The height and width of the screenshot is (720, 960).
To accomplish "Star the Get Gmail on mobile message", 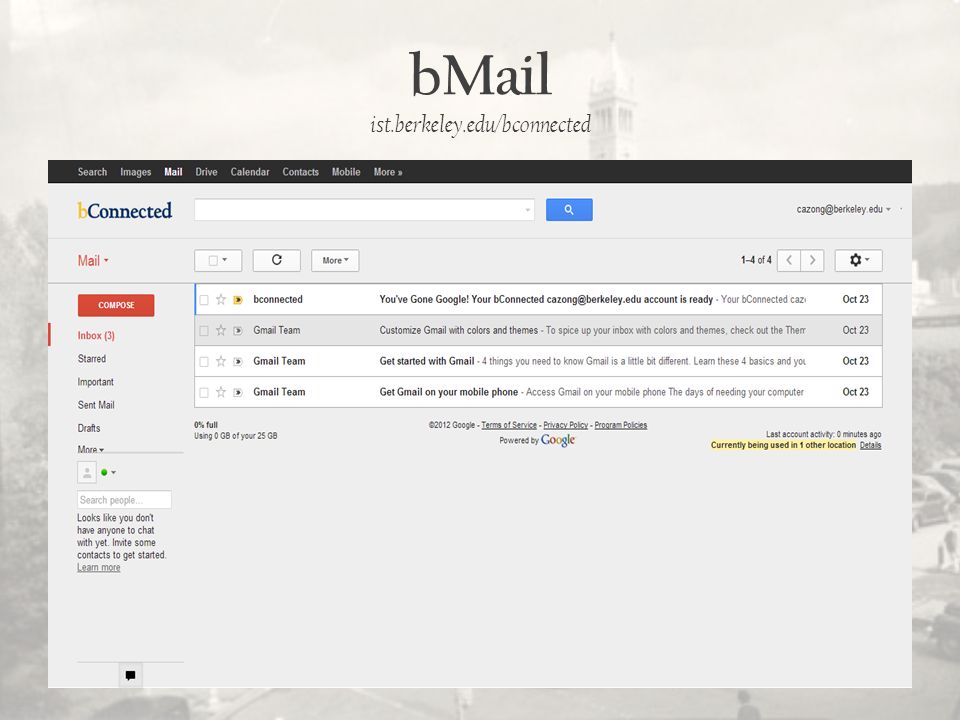I will tap(221, 392).
